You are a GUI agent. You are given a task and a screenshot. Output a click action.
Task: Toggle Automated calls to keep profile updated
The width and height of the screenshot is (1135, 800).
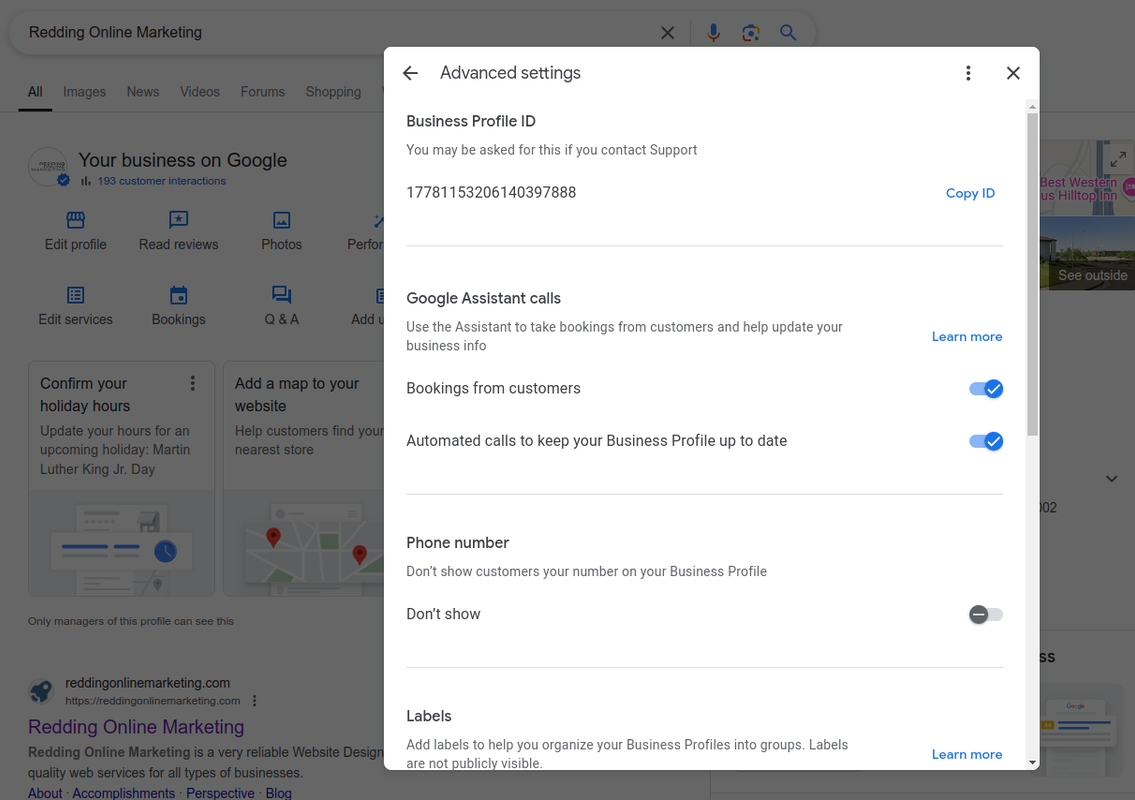point(986,442)
